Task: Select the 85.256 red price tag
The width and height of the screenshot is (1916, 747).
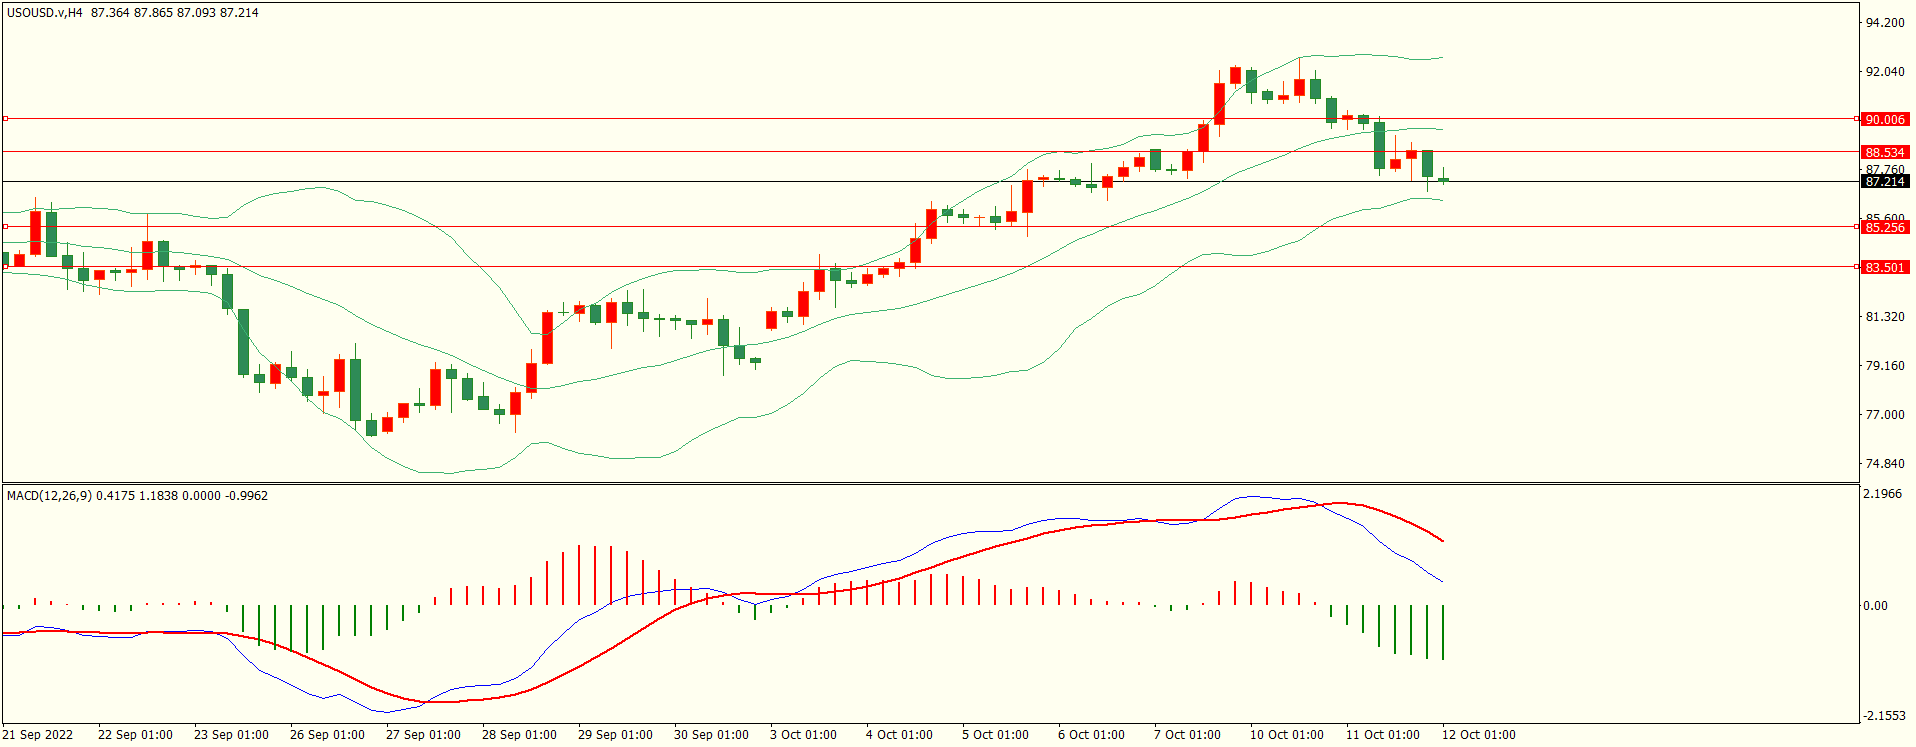Action: coord(1884,227)
